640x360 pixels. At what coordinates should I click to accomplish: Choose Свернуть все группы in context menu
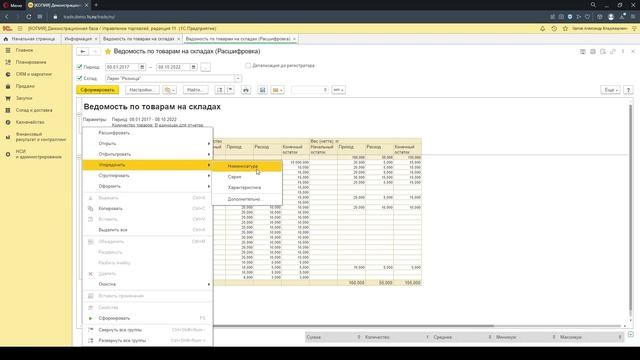147,330
